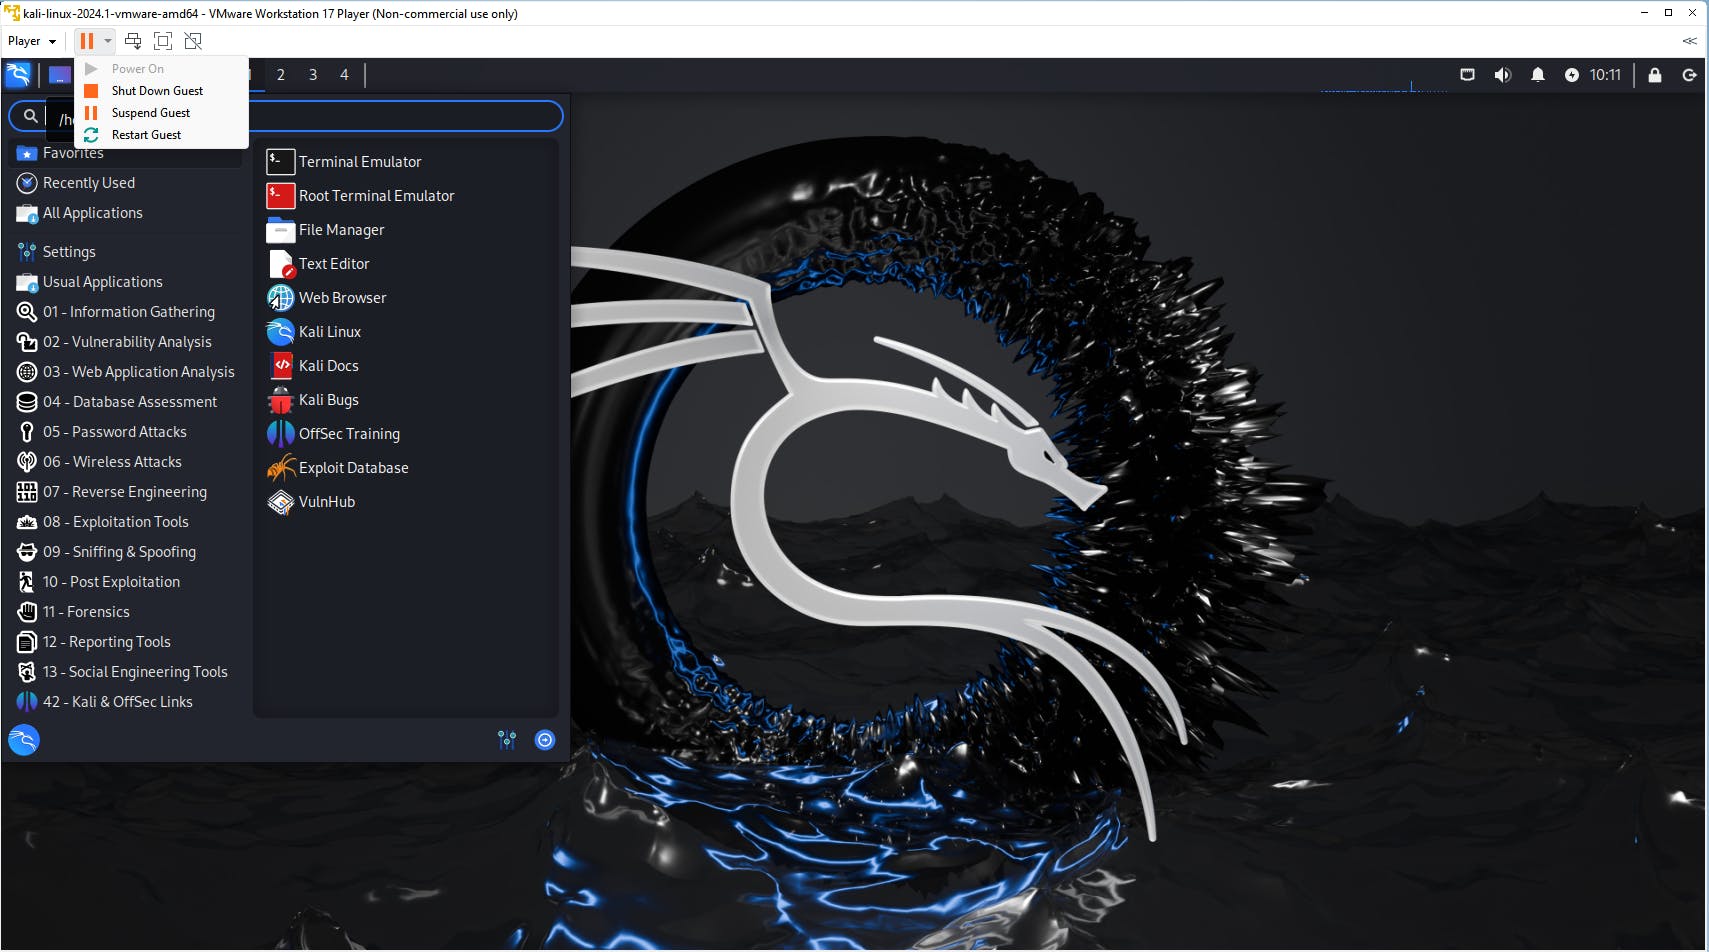This screenshot has height=952, width=1709.
Task: Switch to workspace 2
Action: pos(281,75)
